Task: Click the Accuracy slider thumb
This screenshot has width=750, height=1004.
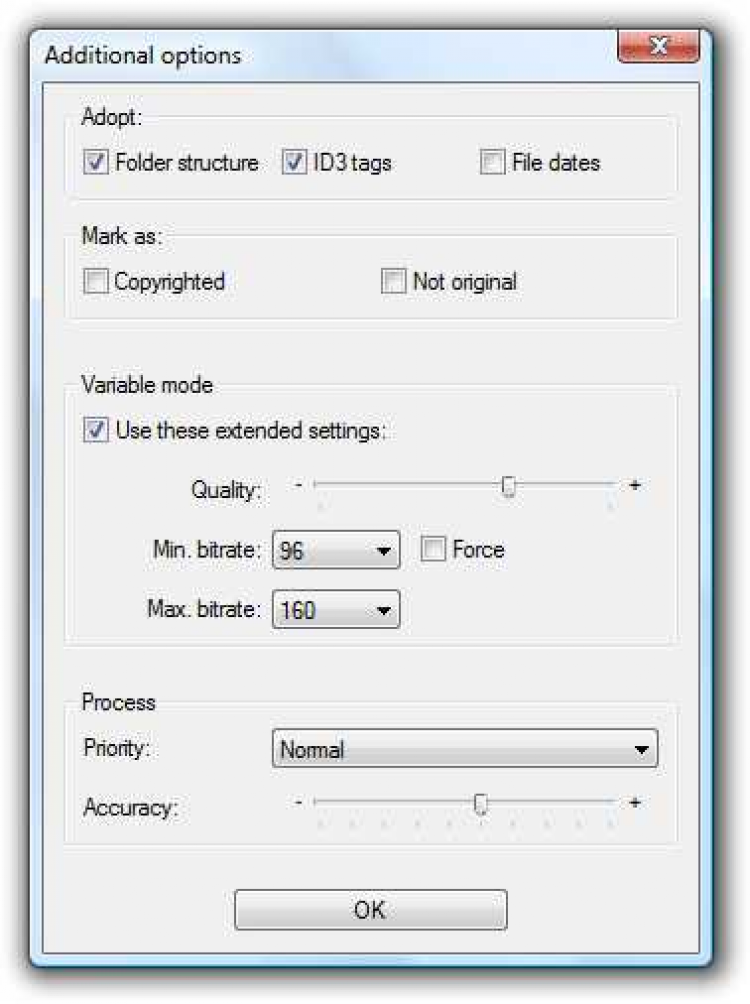Action: [x=481, y=803]
